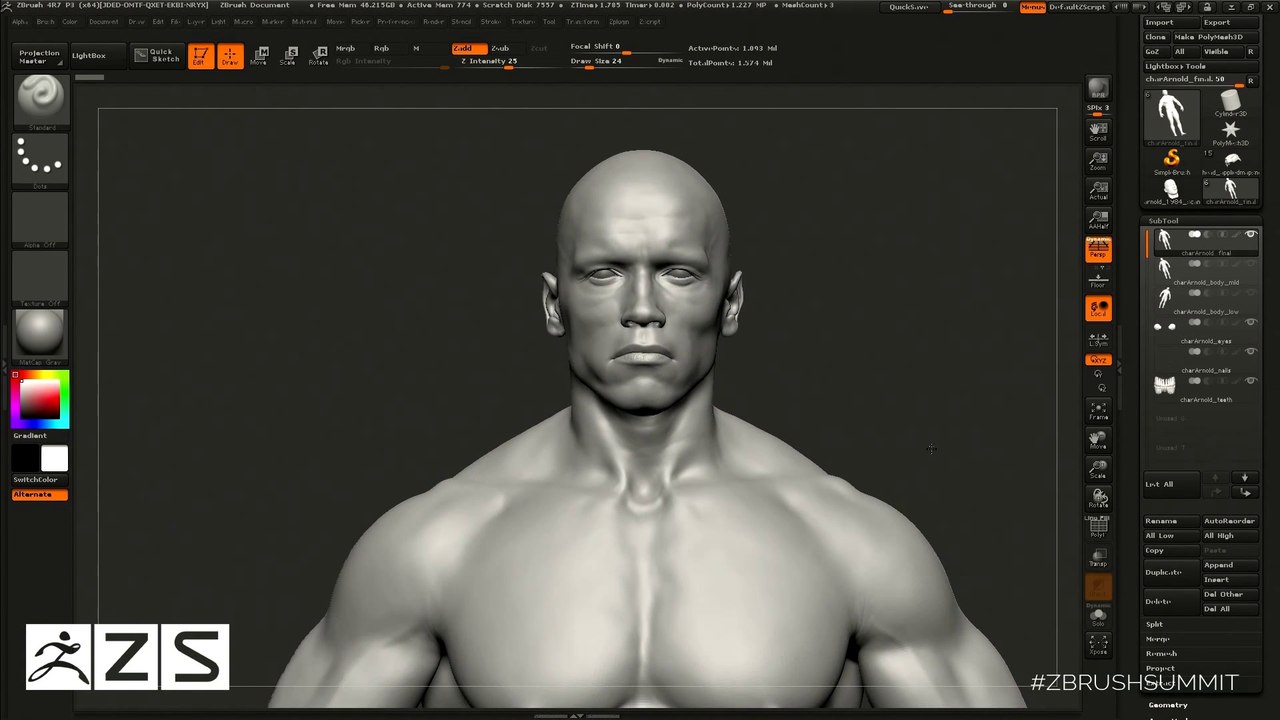Select Rotate mode in top shelf

pos(318,56)
